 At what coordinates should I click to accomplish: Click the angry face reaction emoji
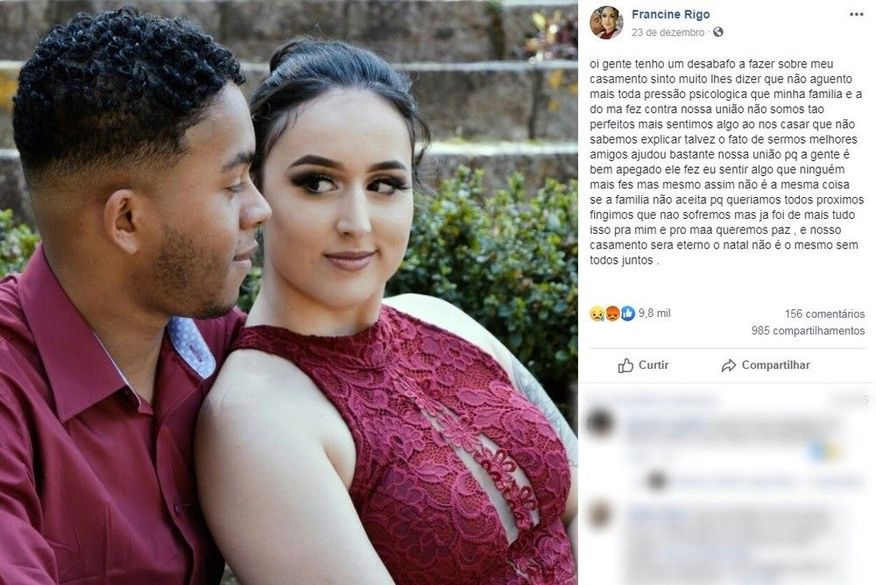coord(612,313)
